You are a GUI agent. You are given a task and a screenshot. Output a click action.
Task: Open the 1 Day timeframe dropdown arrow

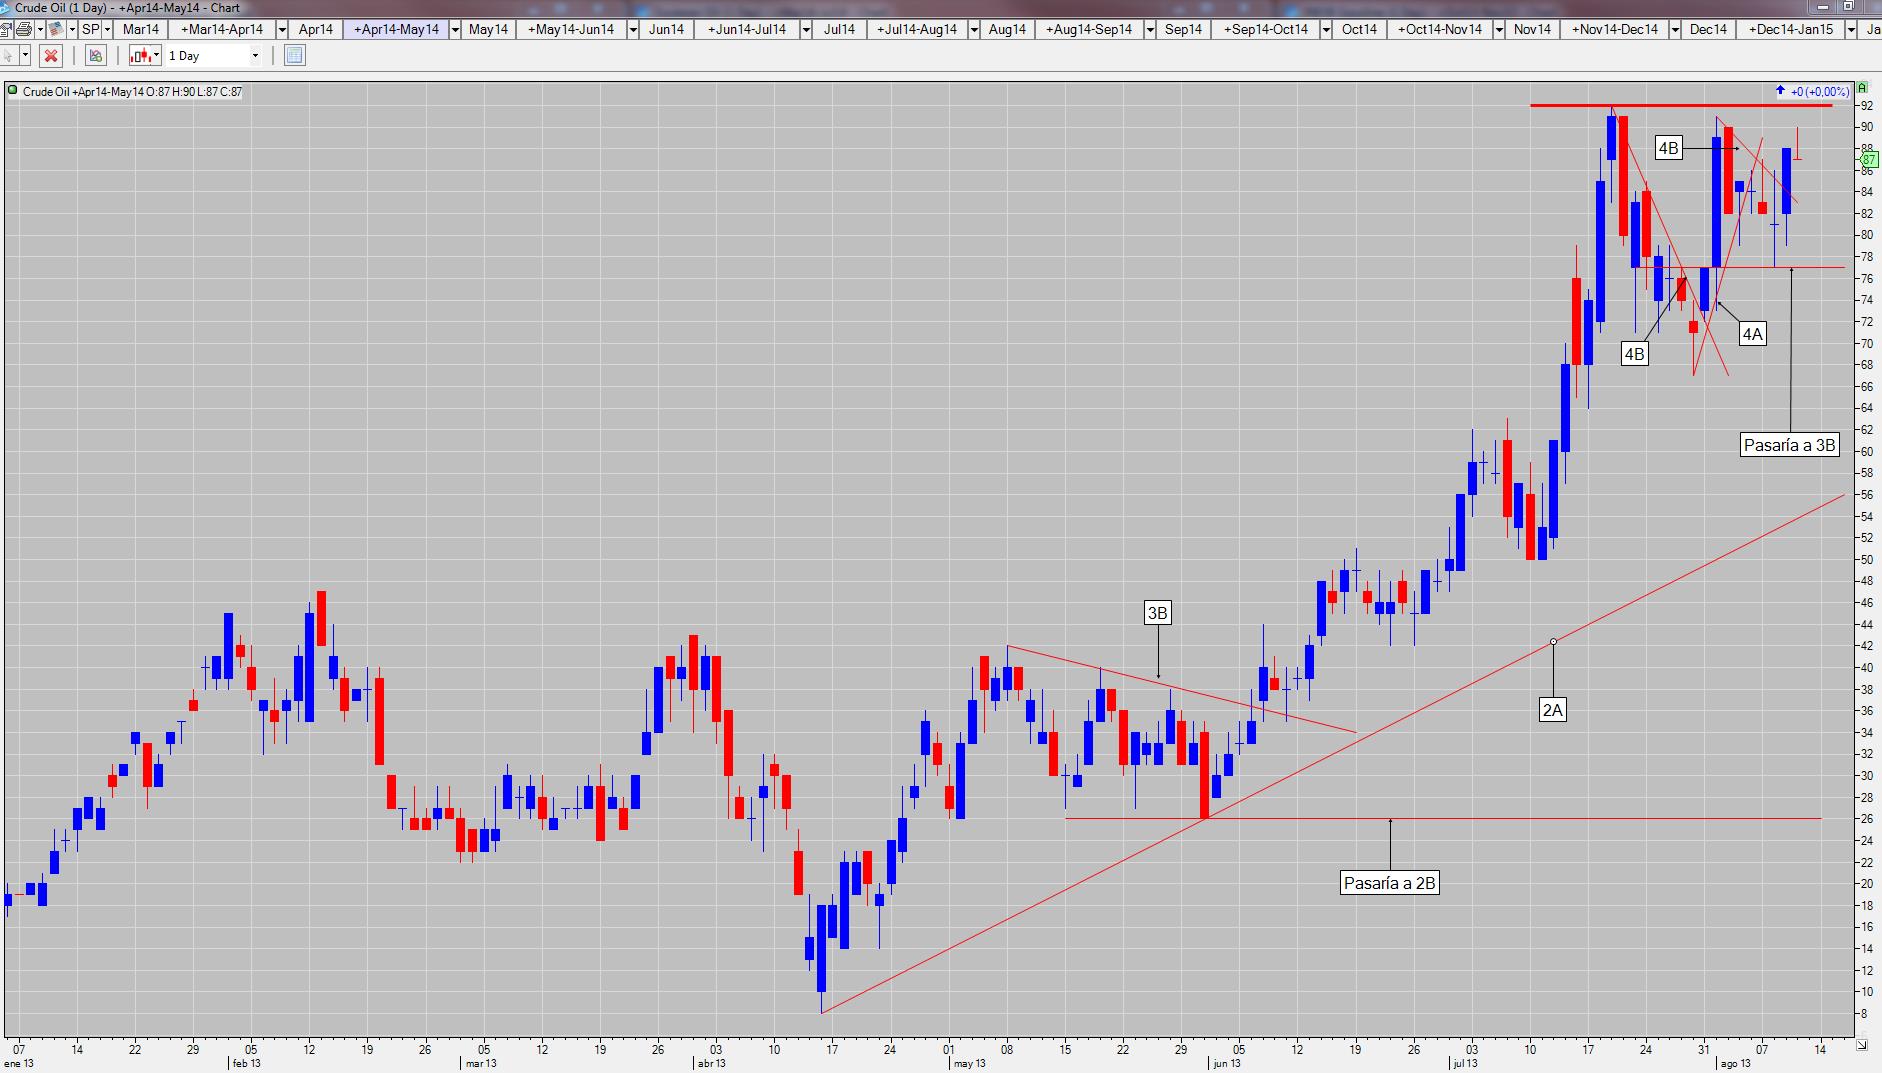[255, 56]
